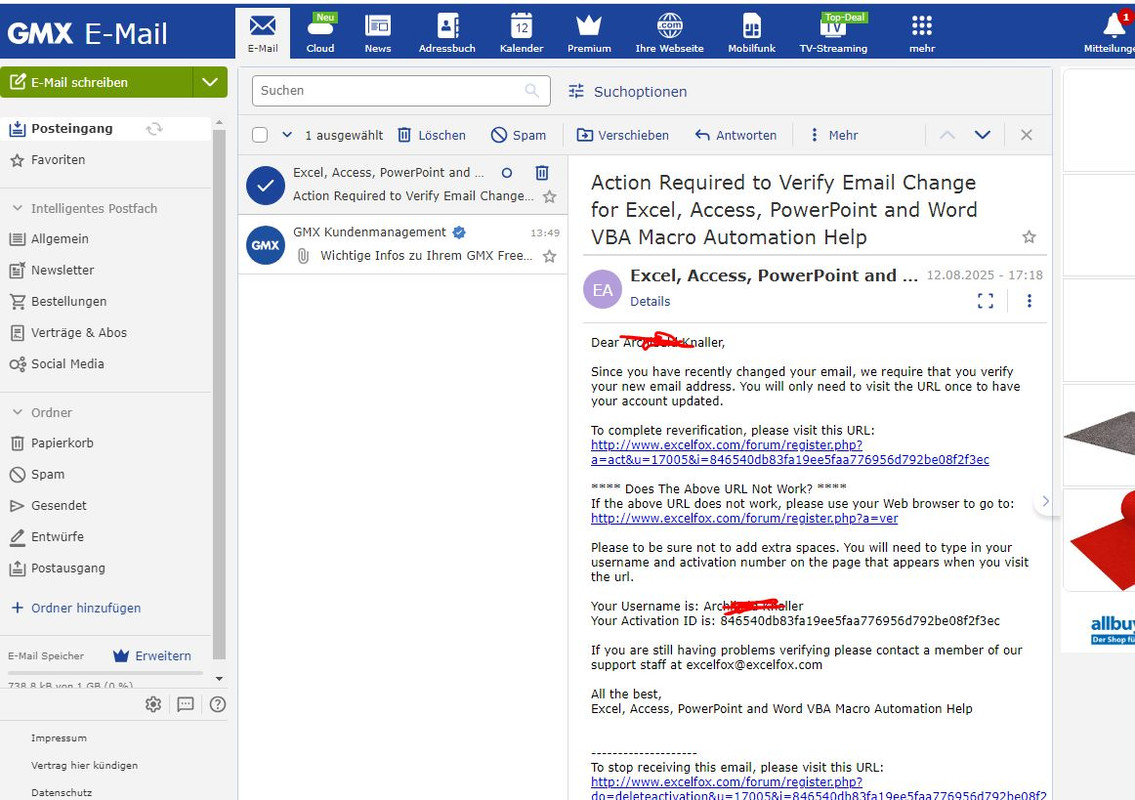Open the excelfox reverification URL link
This screenshot has height=800, width=1135.
pyautogui.click(x=789, y=452)
